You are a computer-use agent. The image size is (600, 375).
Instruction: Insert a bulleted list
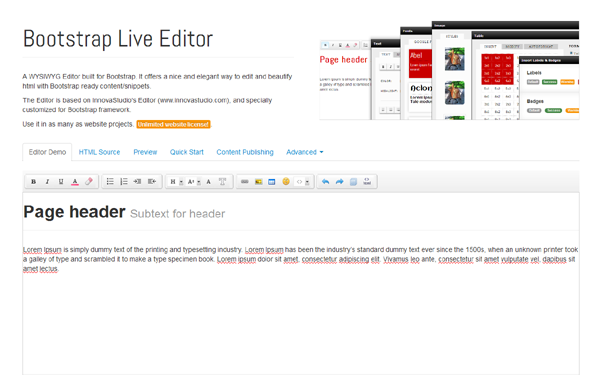click(x=110, y=182)
